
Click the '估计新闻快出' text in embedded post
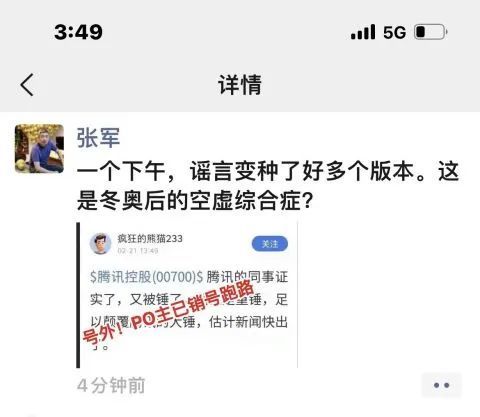click(x=248, y=322)
